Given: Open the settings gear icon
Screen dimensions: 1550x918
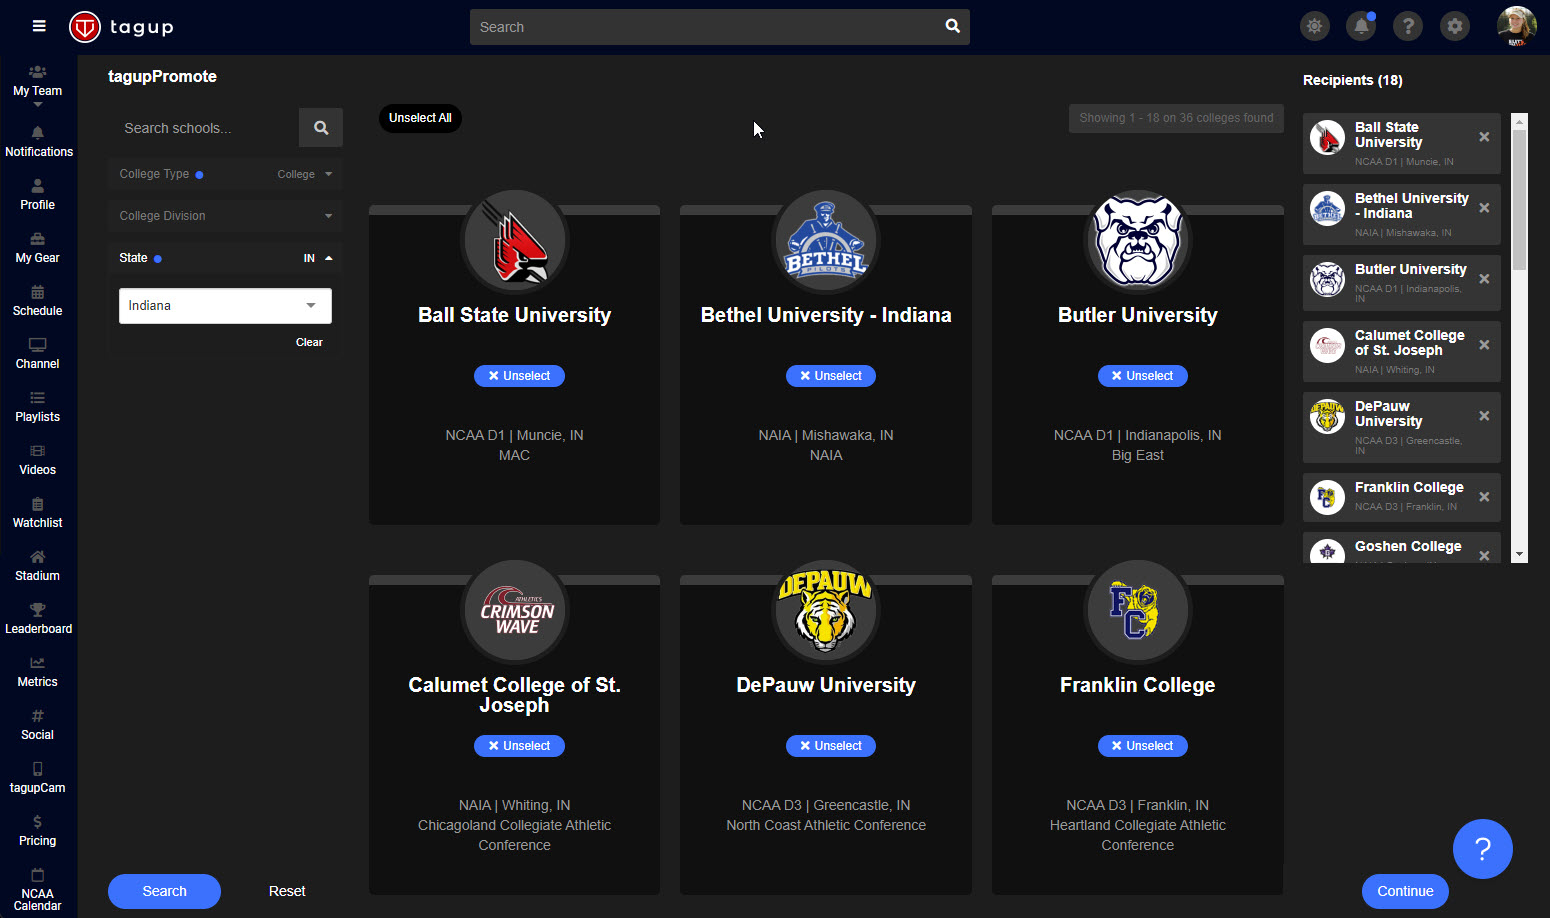Looking at the screenshot, I should click(x=1455, y=27).
